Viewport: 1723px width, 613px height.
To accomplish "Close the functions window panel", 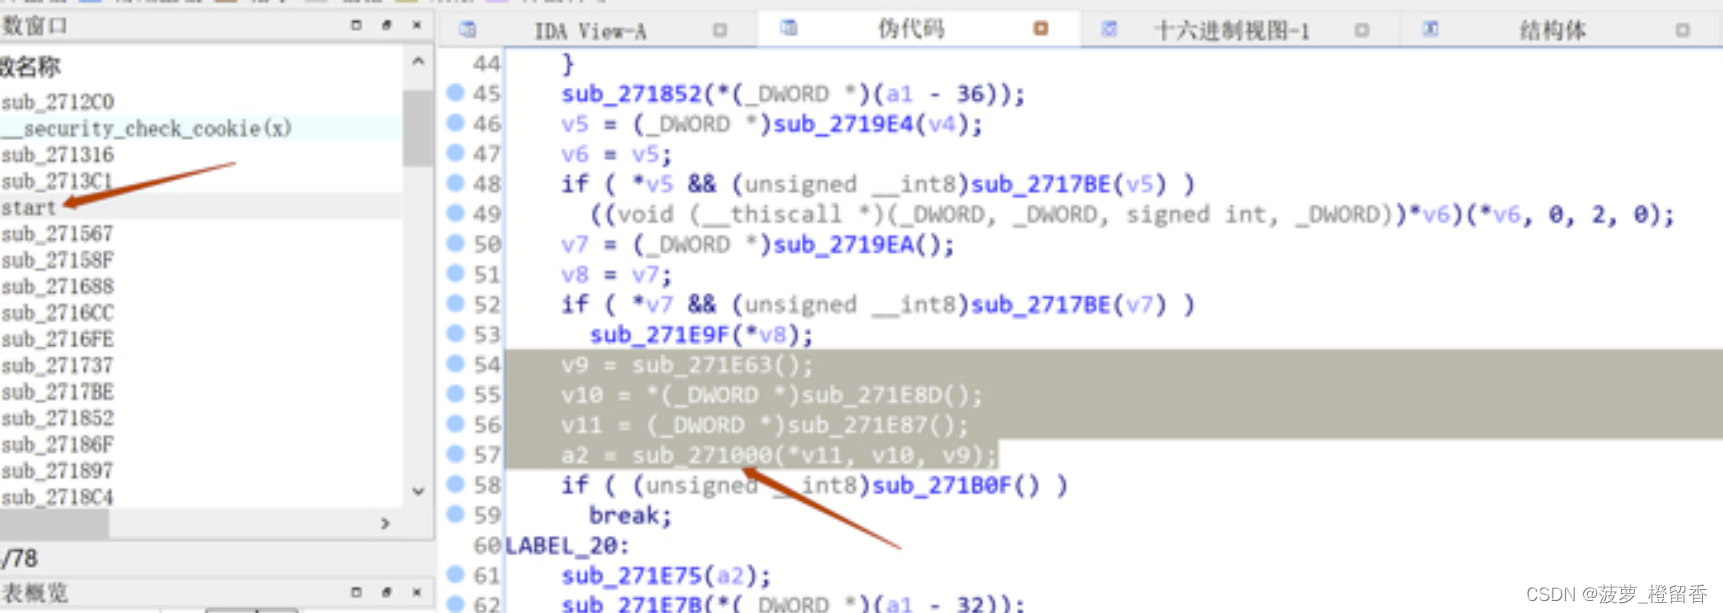I will point(417,24).
